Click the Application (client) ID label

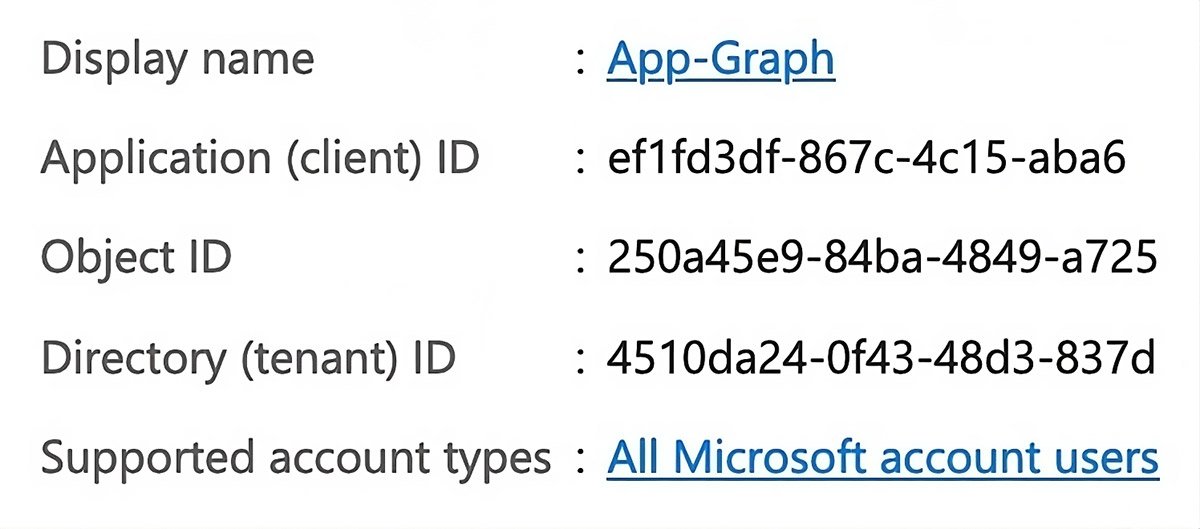pyautogui.click(x=259, y=159)
